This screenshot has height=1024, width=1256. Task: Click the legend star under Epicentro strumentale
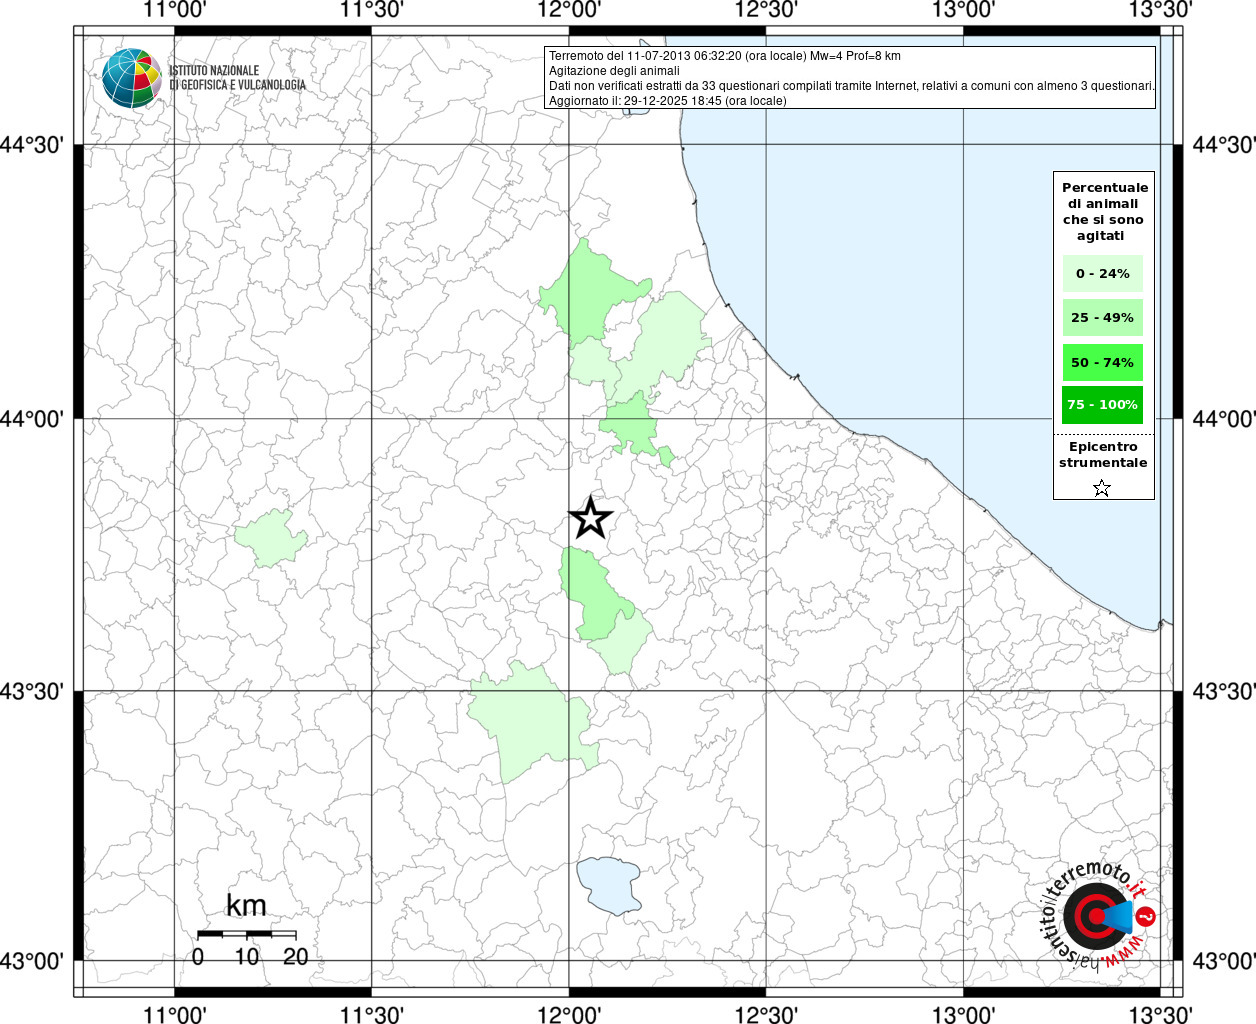(1102, 488)
